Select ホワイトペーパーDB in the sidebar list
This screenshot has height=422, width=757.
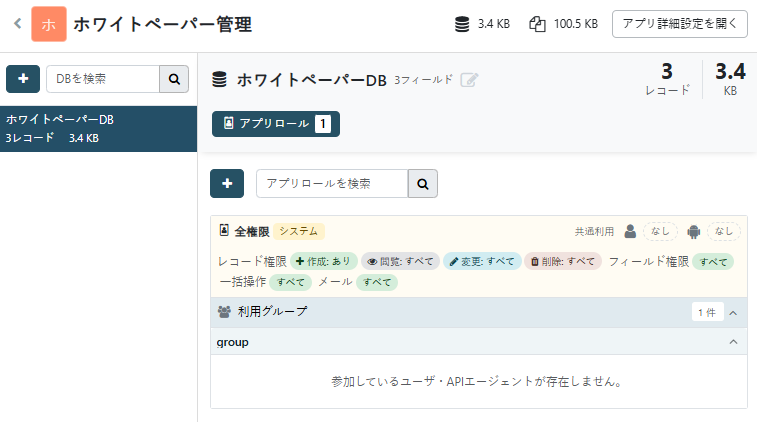point(98,129)
